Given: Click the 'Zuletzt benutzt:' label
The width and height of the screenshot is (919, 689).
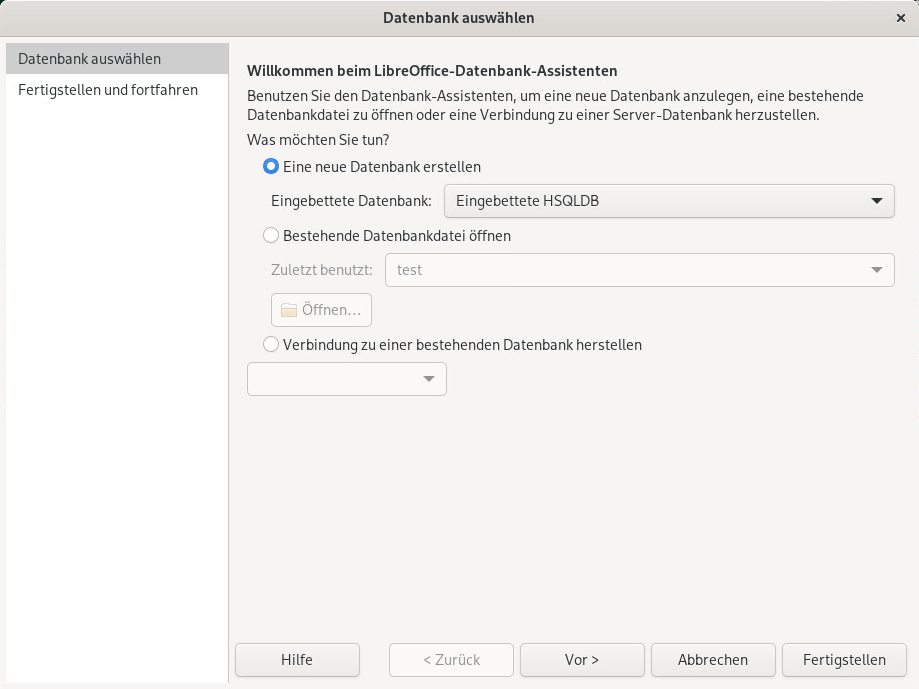Looking at the screenshot, I should click(x=322, y=270).
